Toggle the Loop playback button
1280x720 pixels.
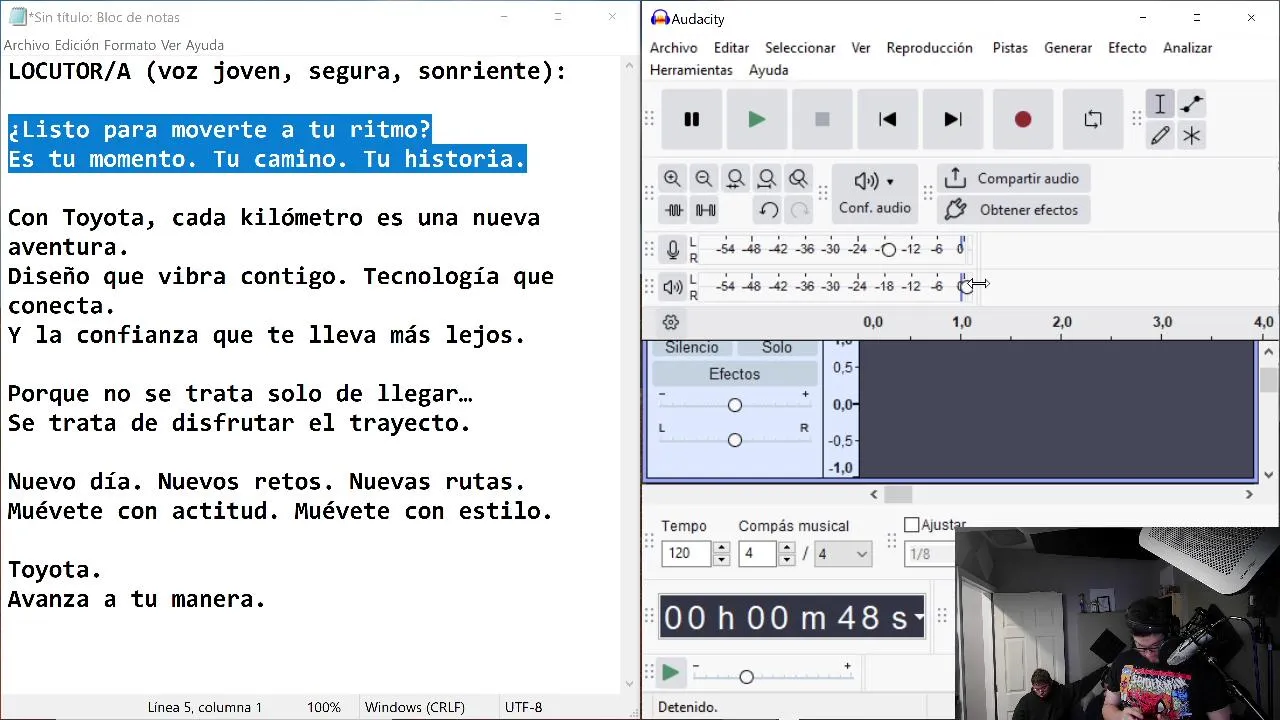(1092, 119)
